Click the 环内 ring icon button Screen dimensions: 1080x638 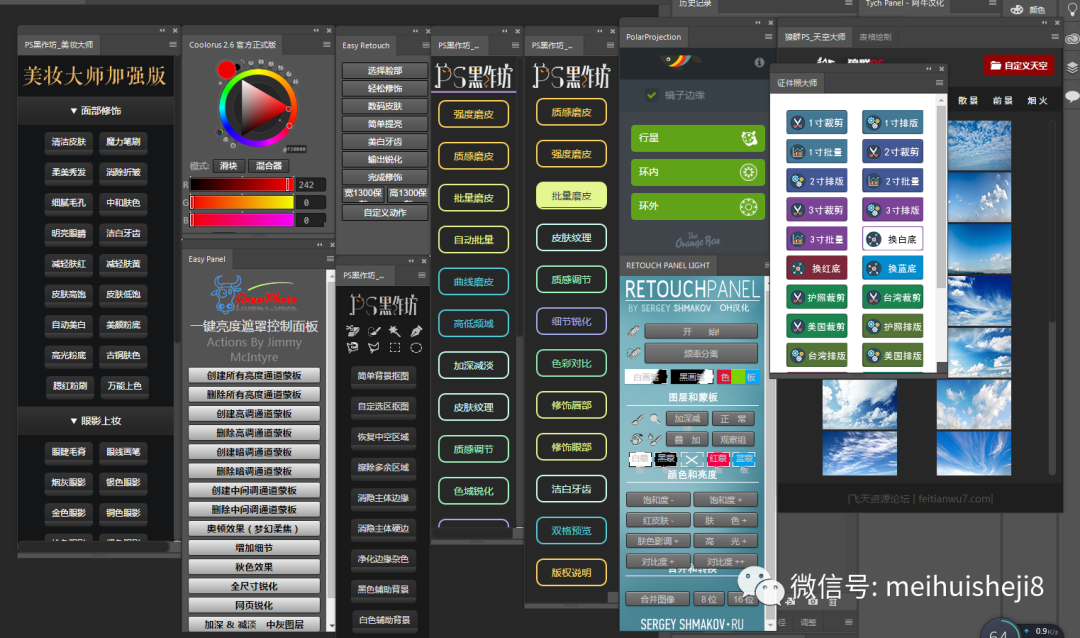click(x=746, y=172)
